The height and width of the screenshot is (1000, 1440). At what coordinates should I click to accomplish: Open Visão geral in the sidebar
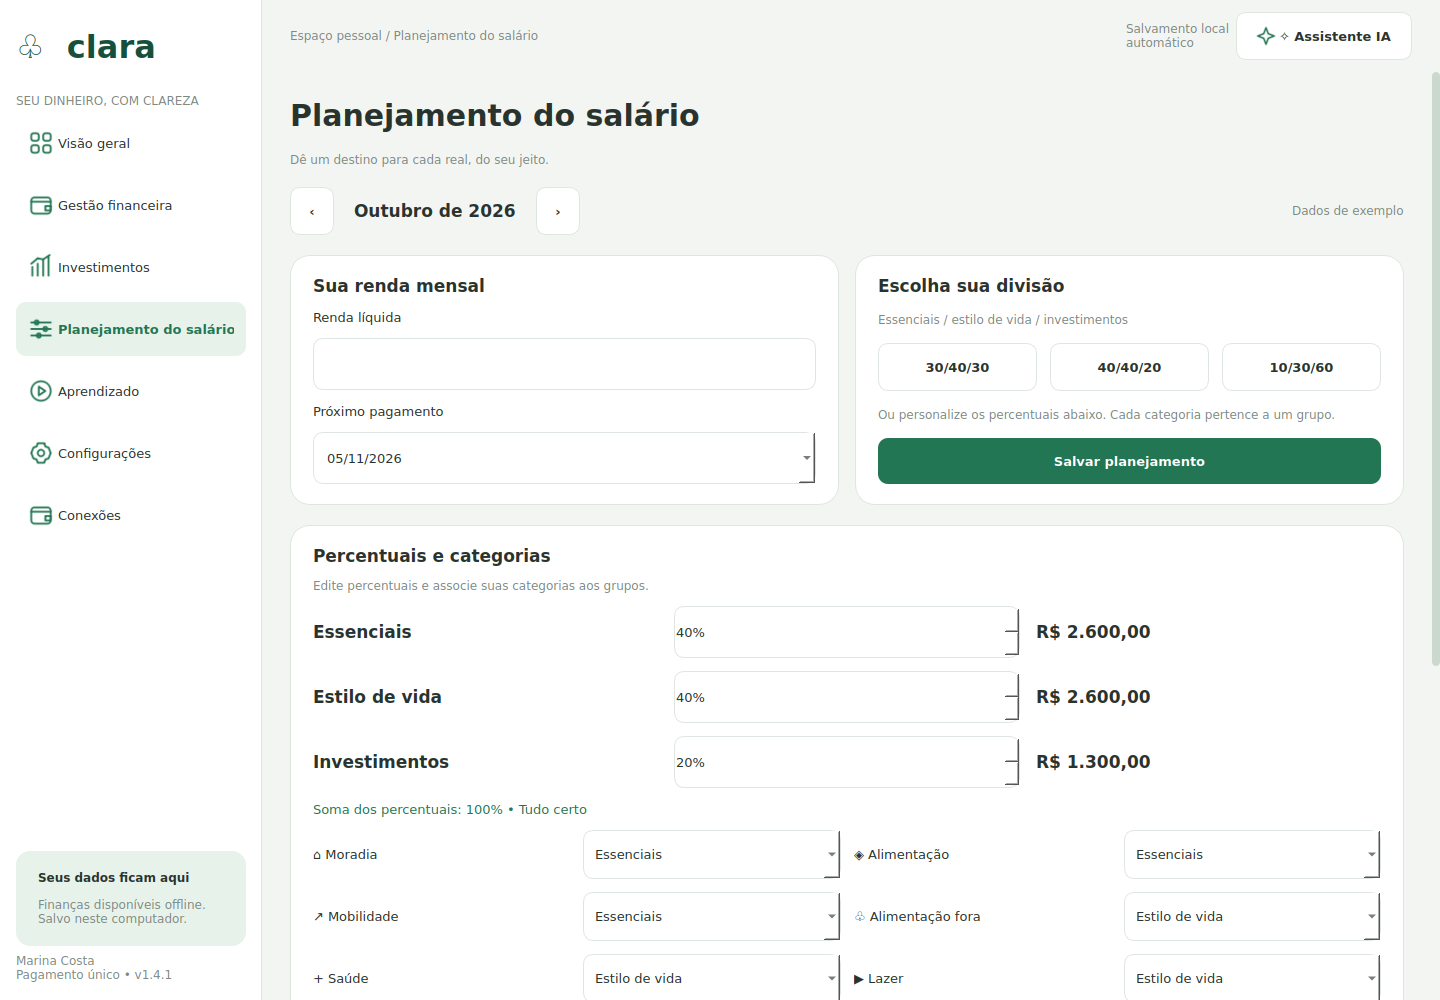click(131, 143)
